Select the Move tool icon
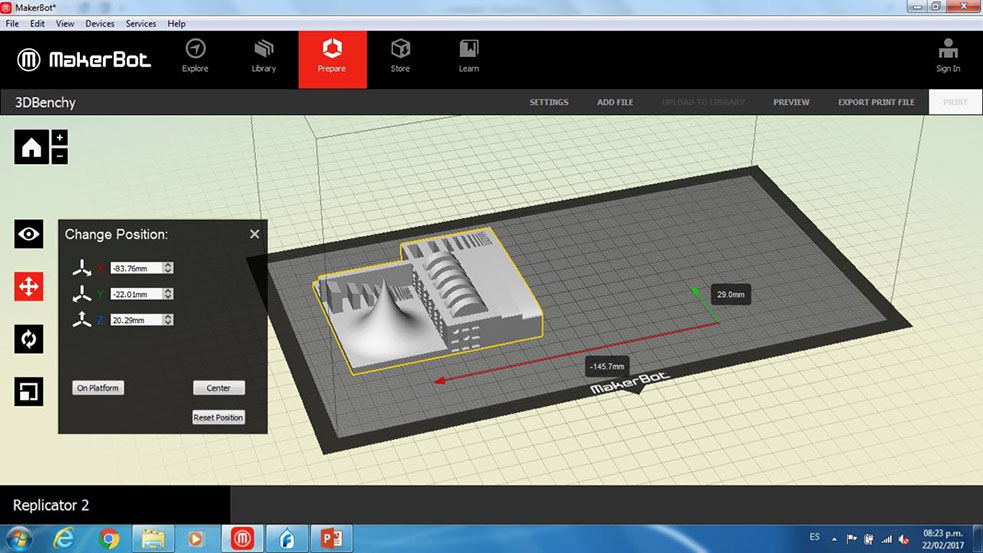 (x=29, y=287)
